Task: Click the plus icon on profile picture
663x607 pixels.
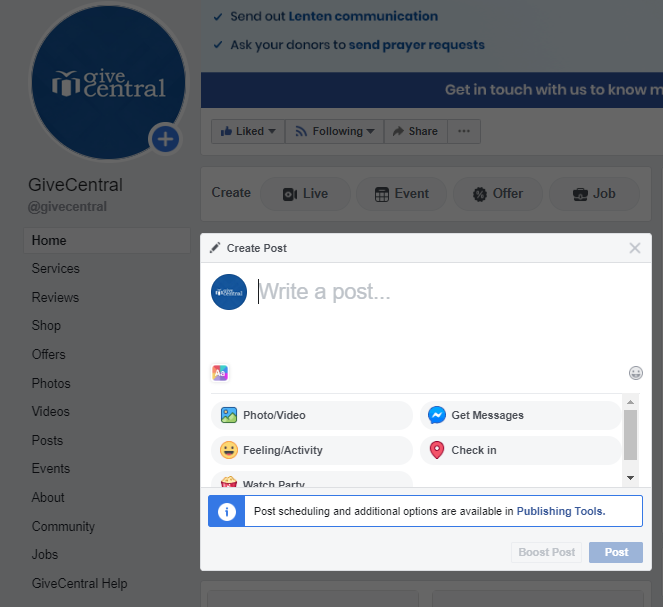Action: coord(165,139)
